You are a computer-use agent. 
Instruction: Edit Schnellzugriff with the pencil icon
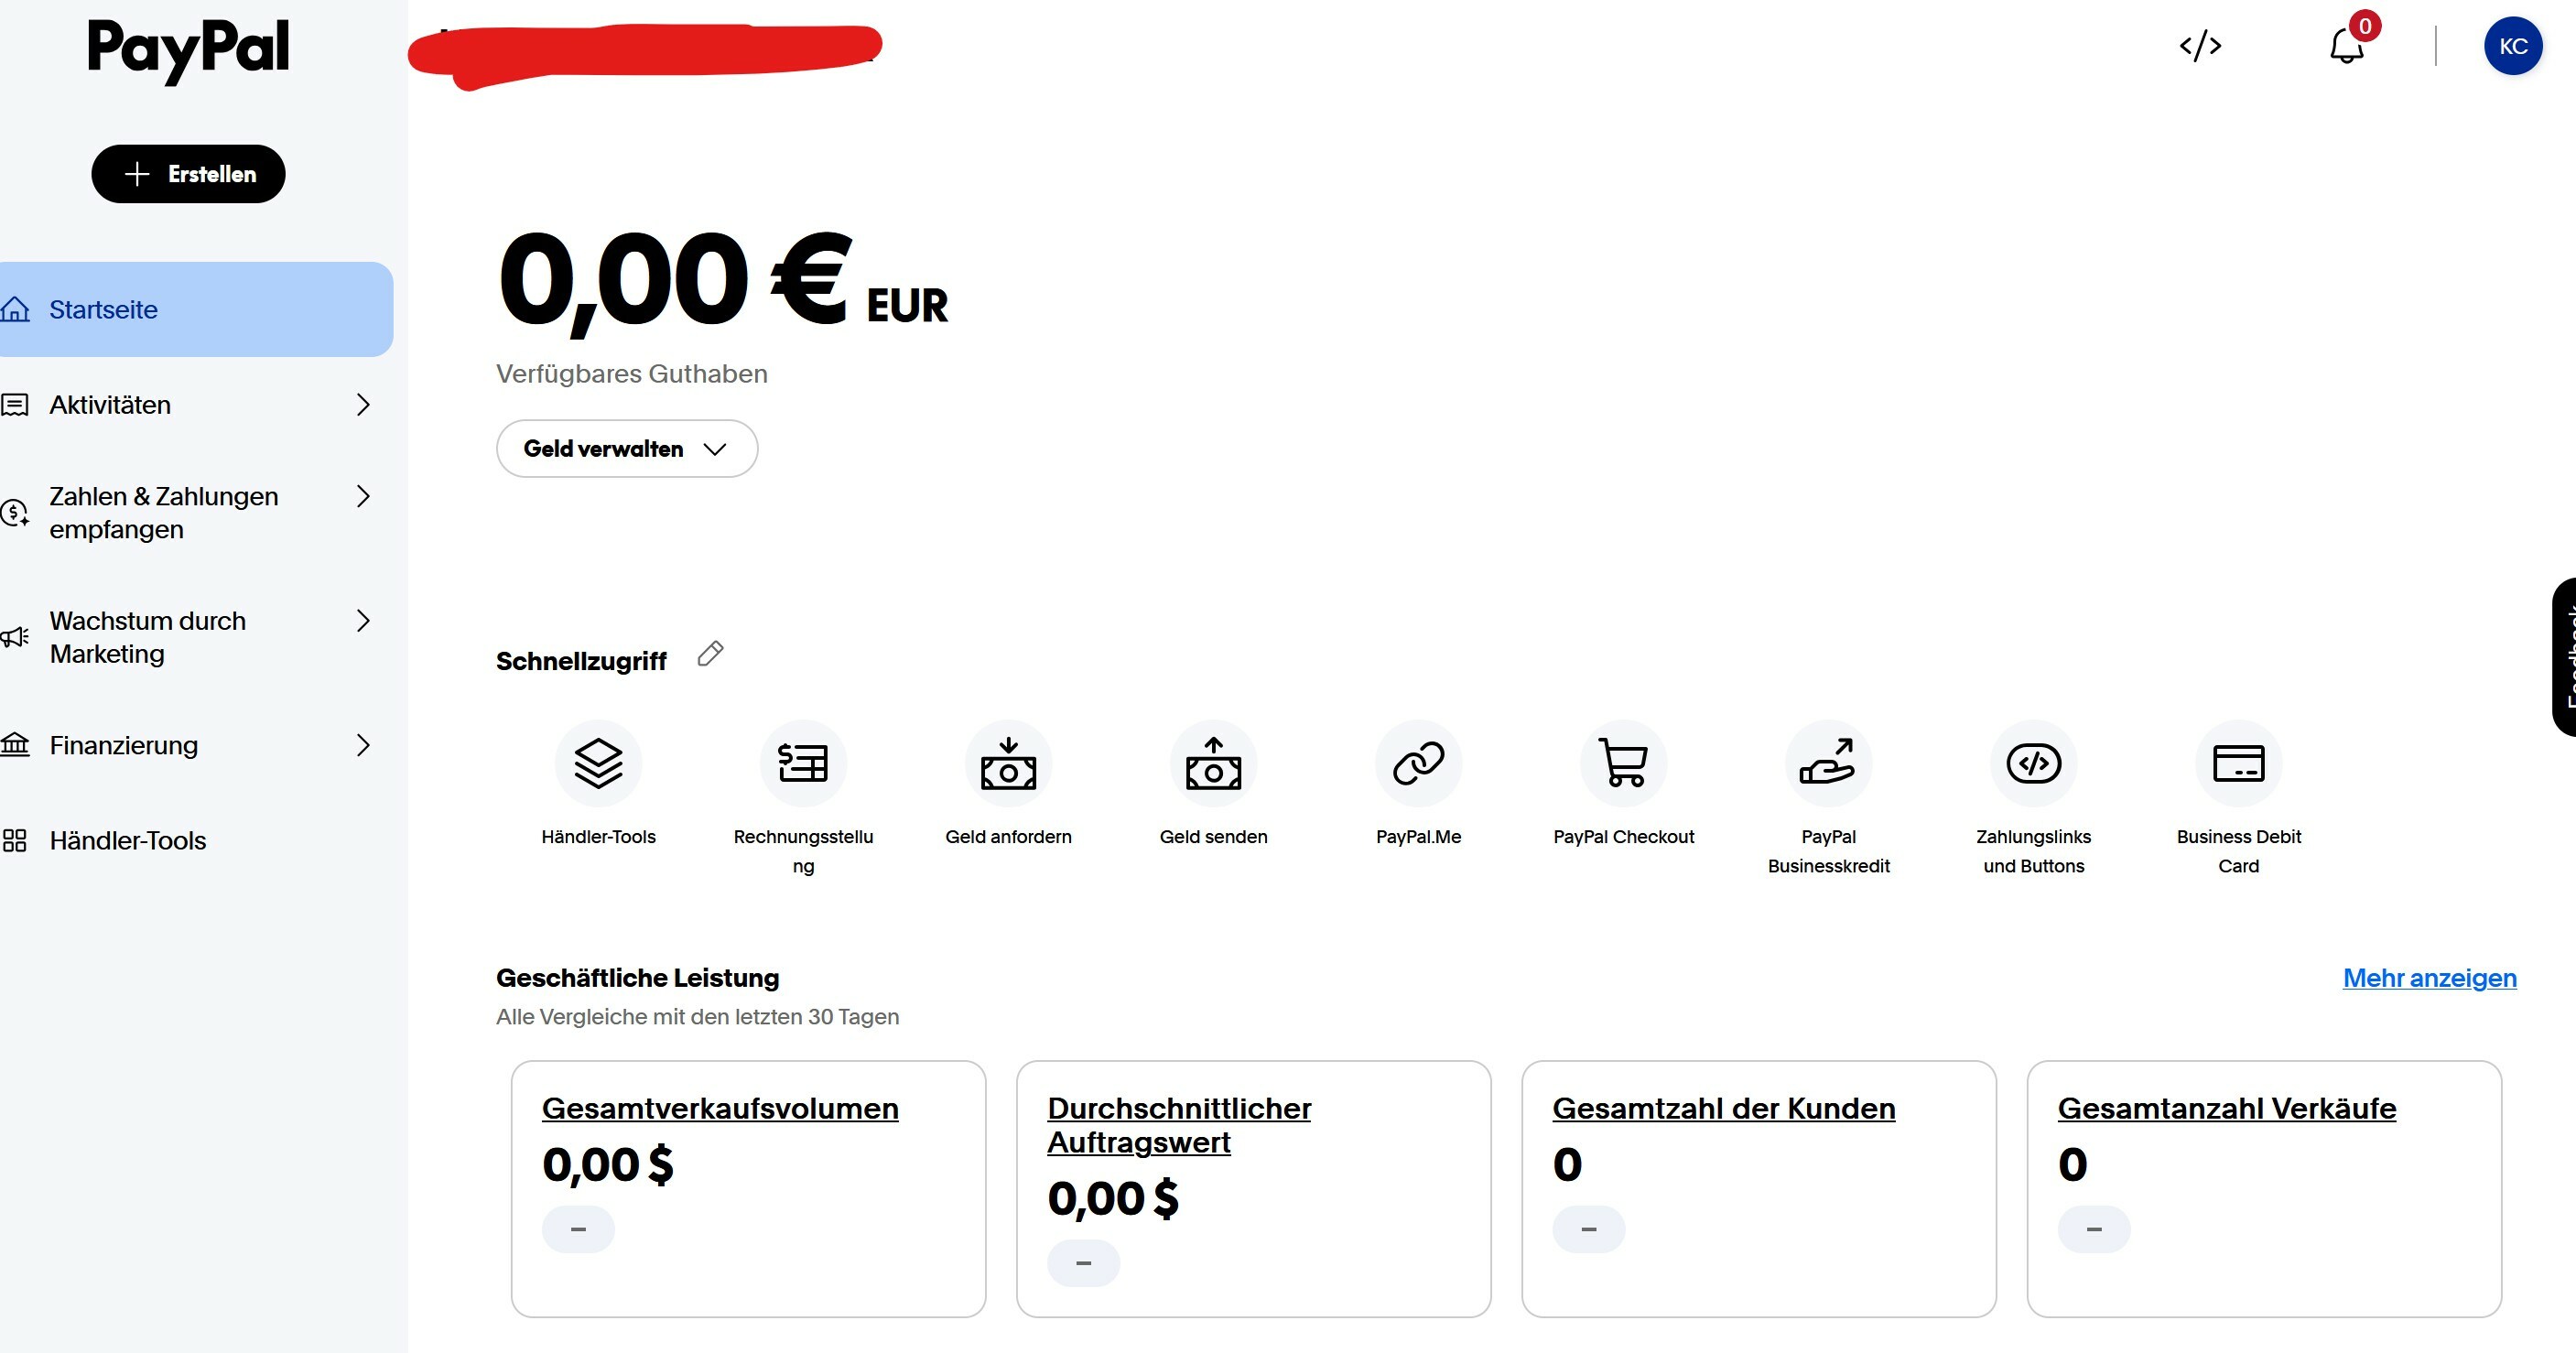point(710,654)
